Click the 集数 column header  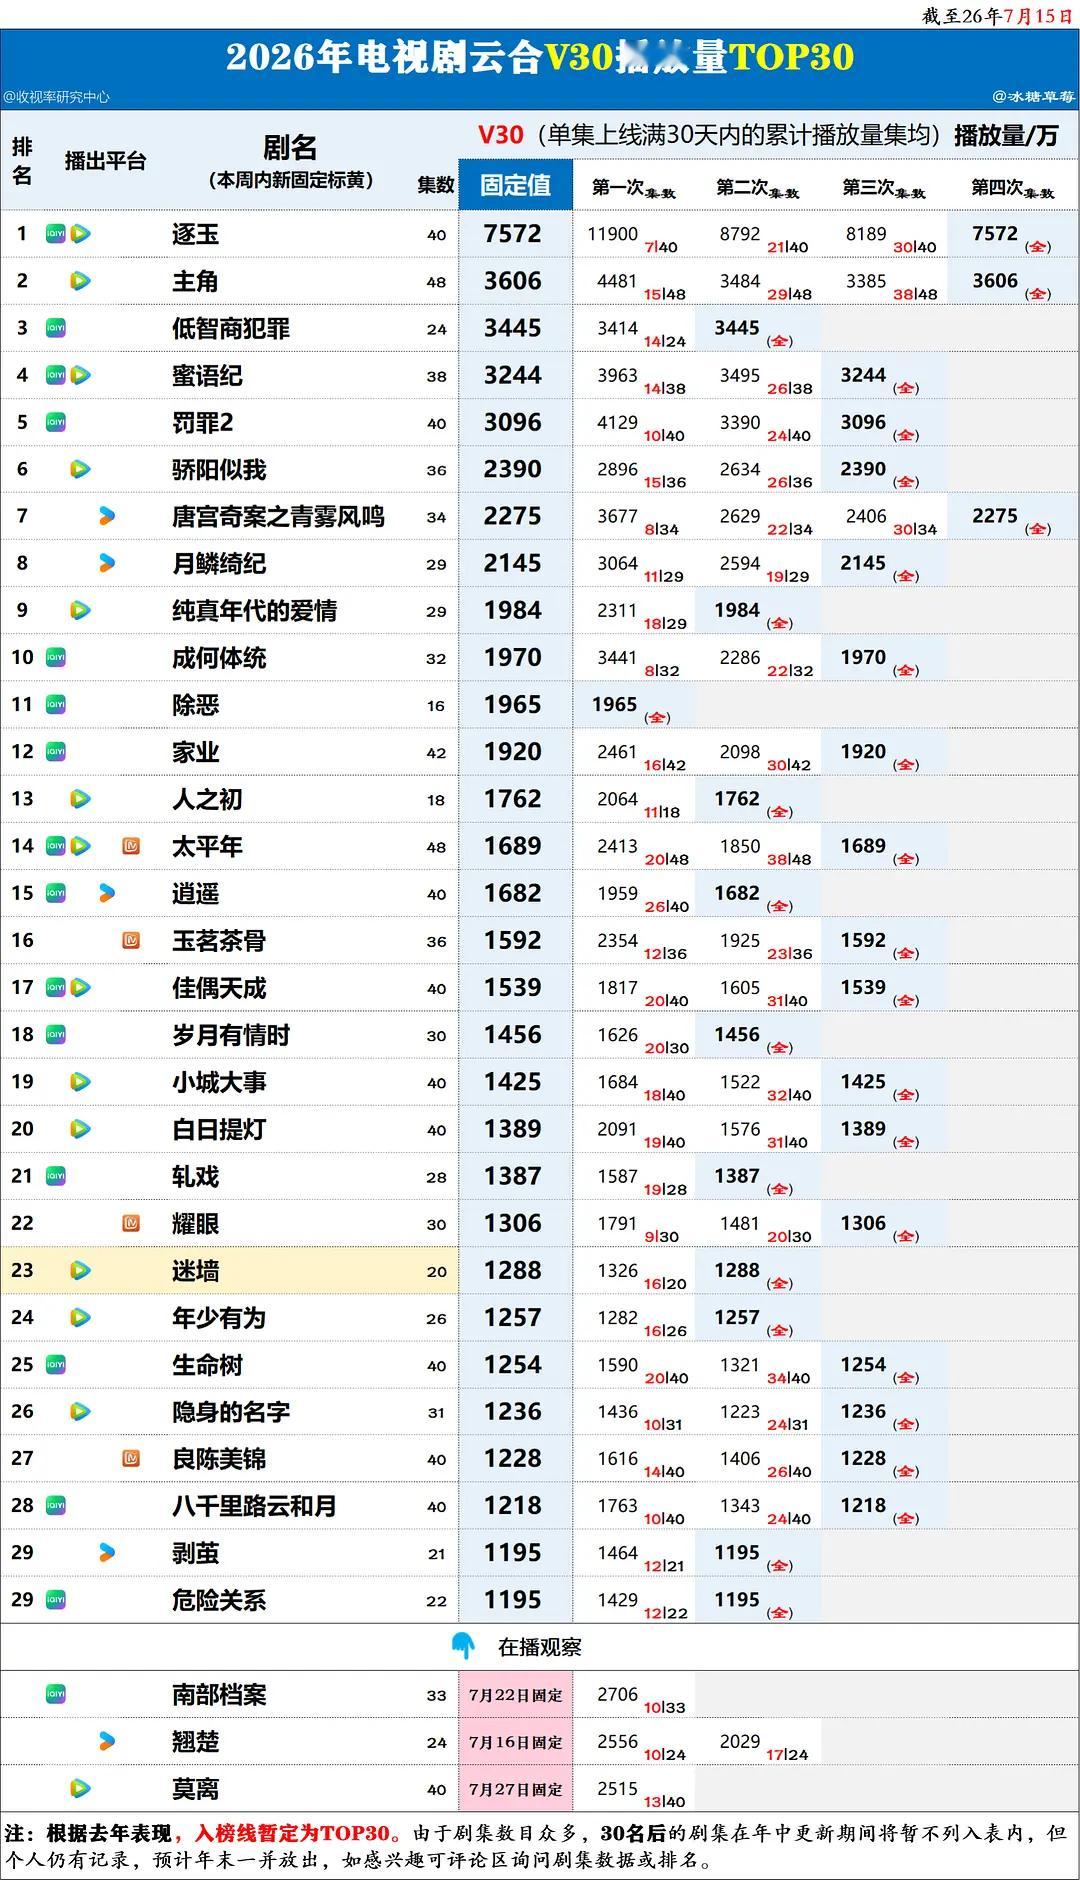tap(436, 185)
